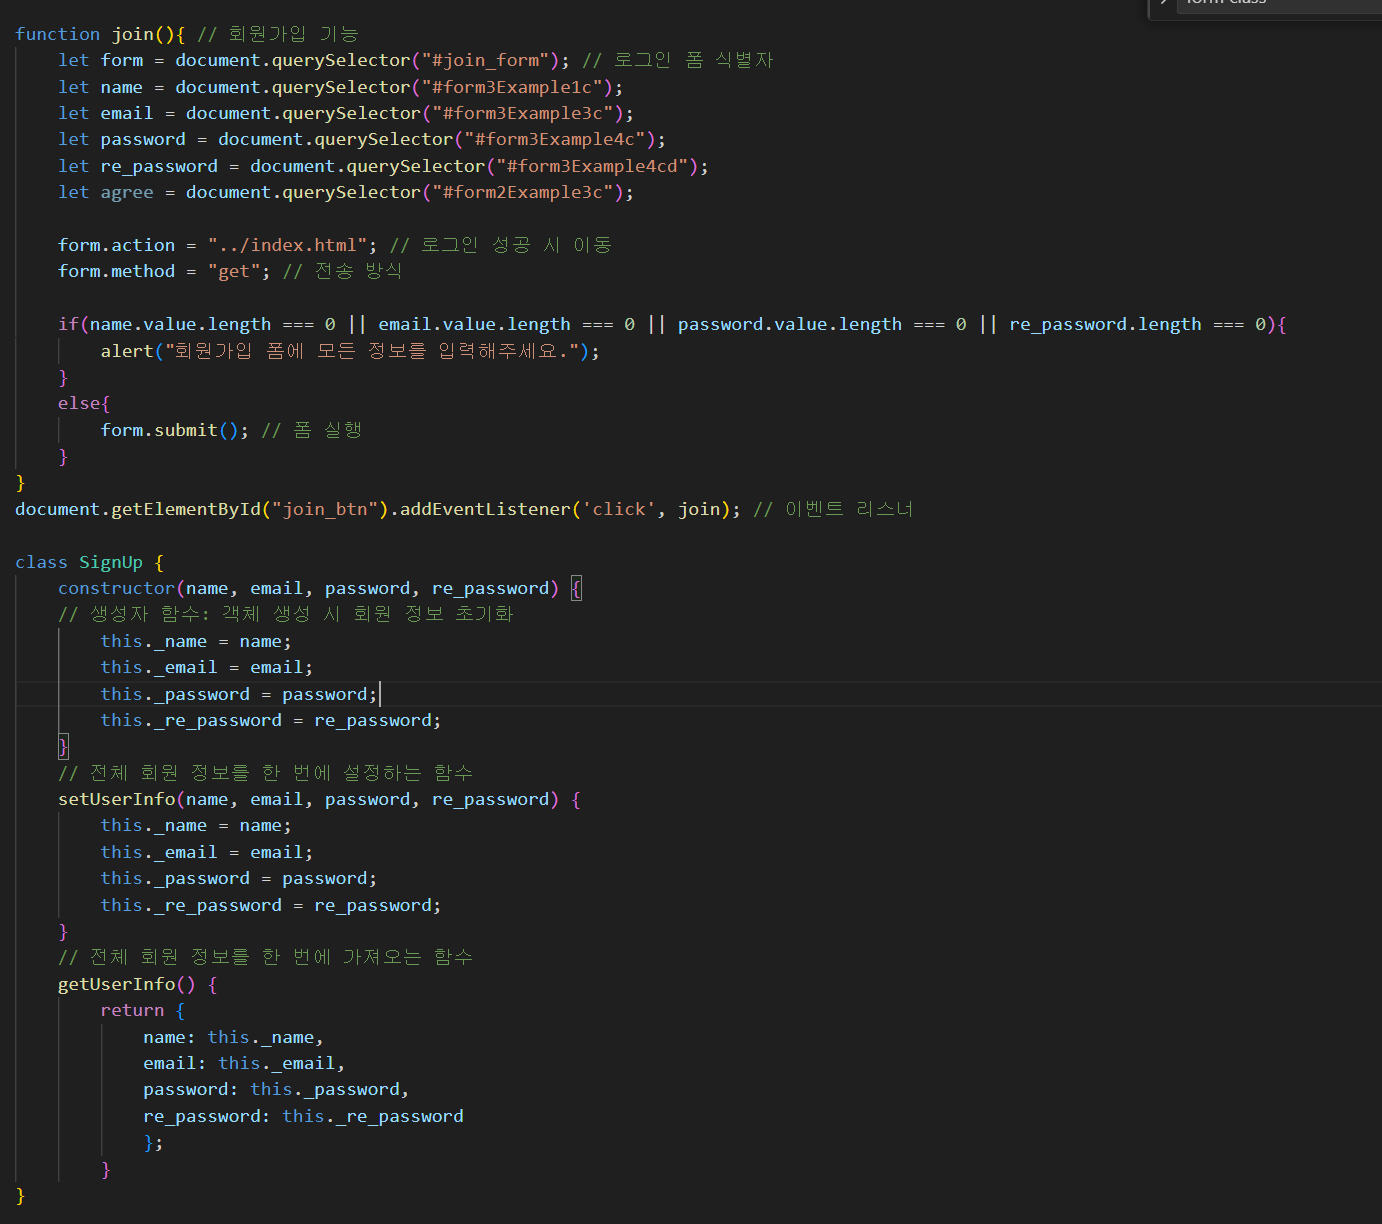Screen dimensions: 1382x1224
Task: Click the '// 생성자 함수' comment line
Action: point(286,614)
